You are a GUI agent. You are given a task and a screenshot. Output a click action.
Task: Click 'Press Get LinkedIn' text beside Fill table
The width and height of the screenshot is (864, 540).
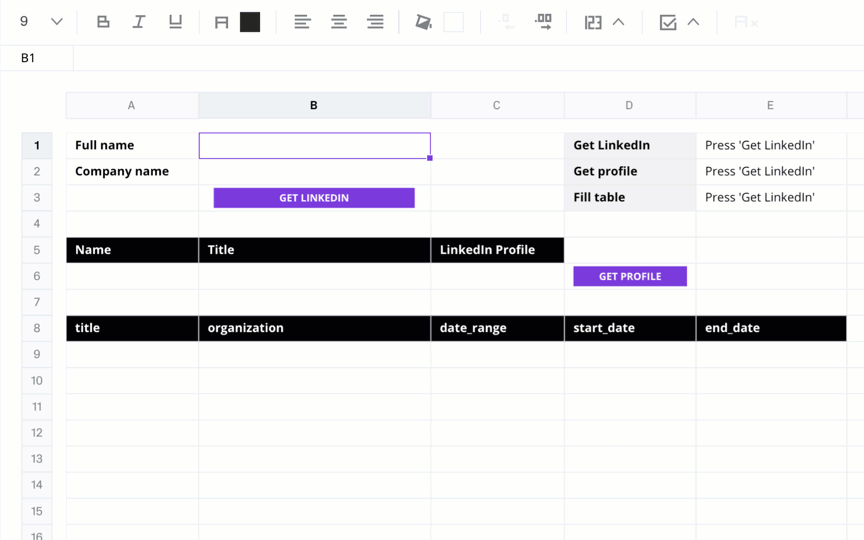(x=760, y=197)
